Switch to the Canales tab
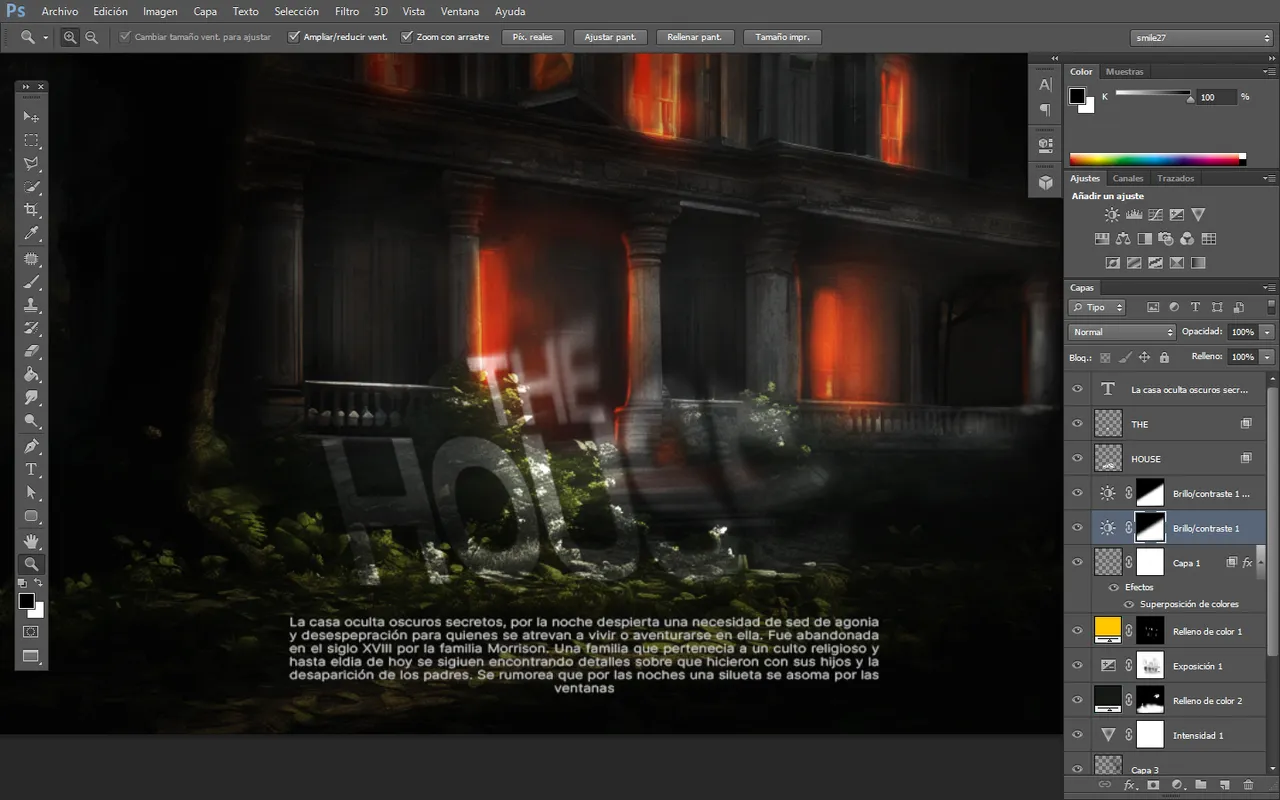The height and width of the screenshot is (800, 1280). pyautogui.click(x=1128, y=179)
